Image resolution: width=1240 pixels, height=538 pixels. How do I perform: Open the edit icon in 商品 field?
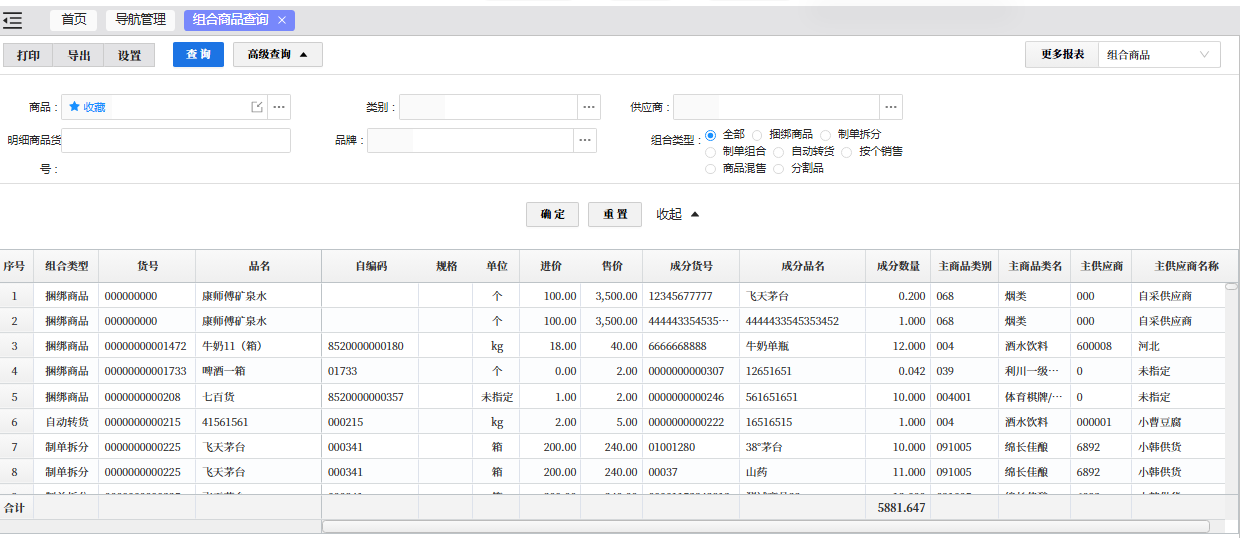tap(256, 107)
